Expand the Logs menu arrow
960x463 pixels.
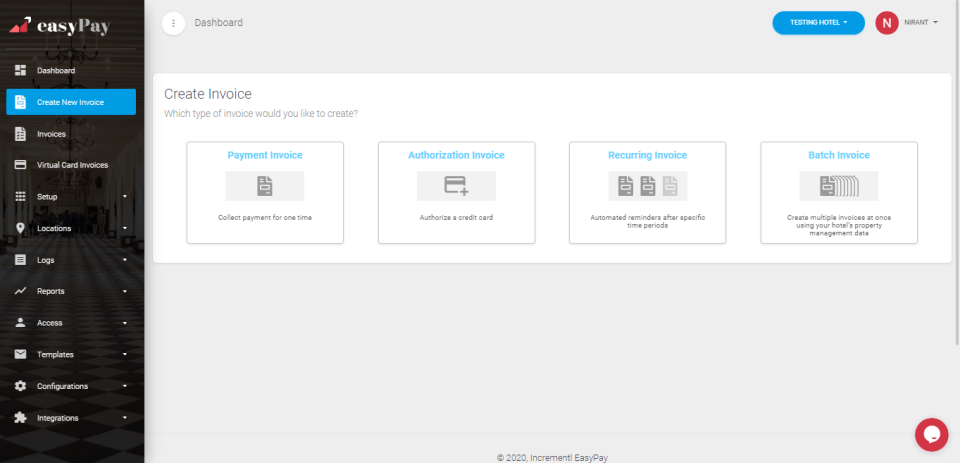point(125,260)
